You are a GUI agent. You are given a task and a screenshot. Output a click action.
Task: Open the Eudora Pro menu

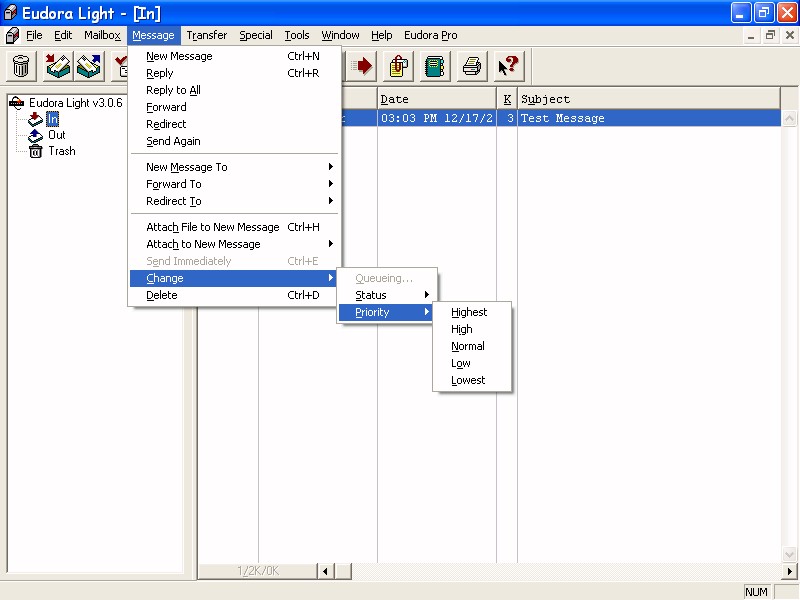tap(431, 35)
